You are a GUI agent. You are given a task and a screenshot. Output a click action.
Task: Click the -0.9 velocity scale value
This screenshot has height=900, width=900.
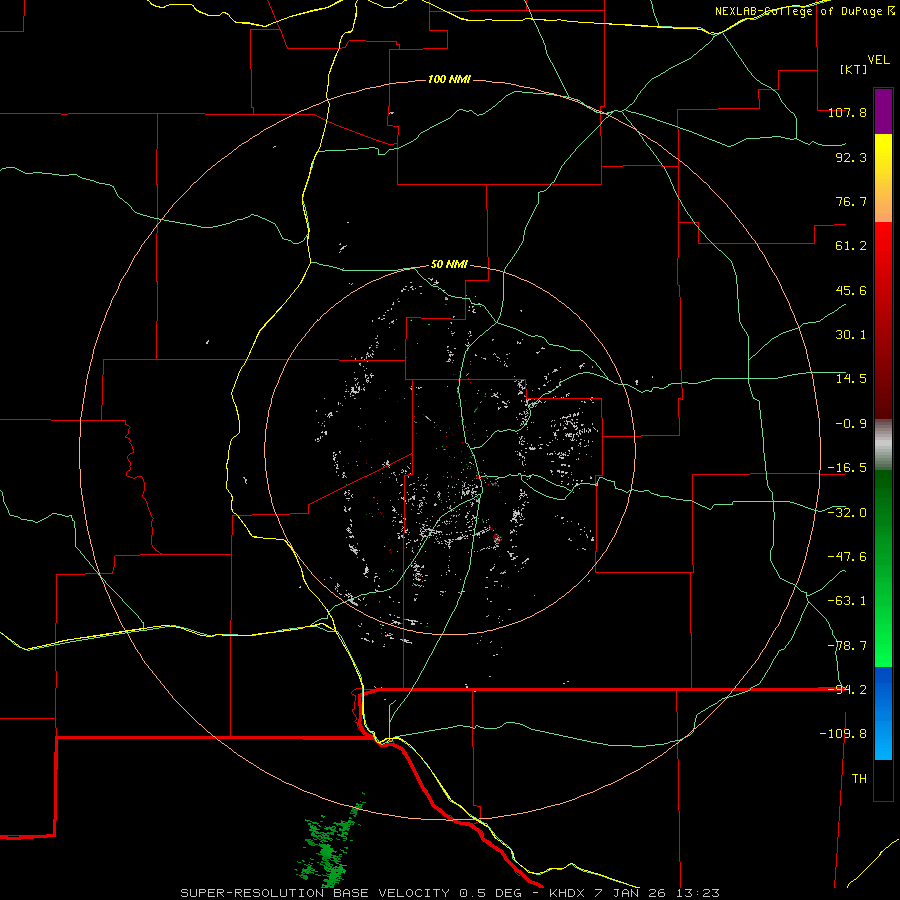coord(851,424)
